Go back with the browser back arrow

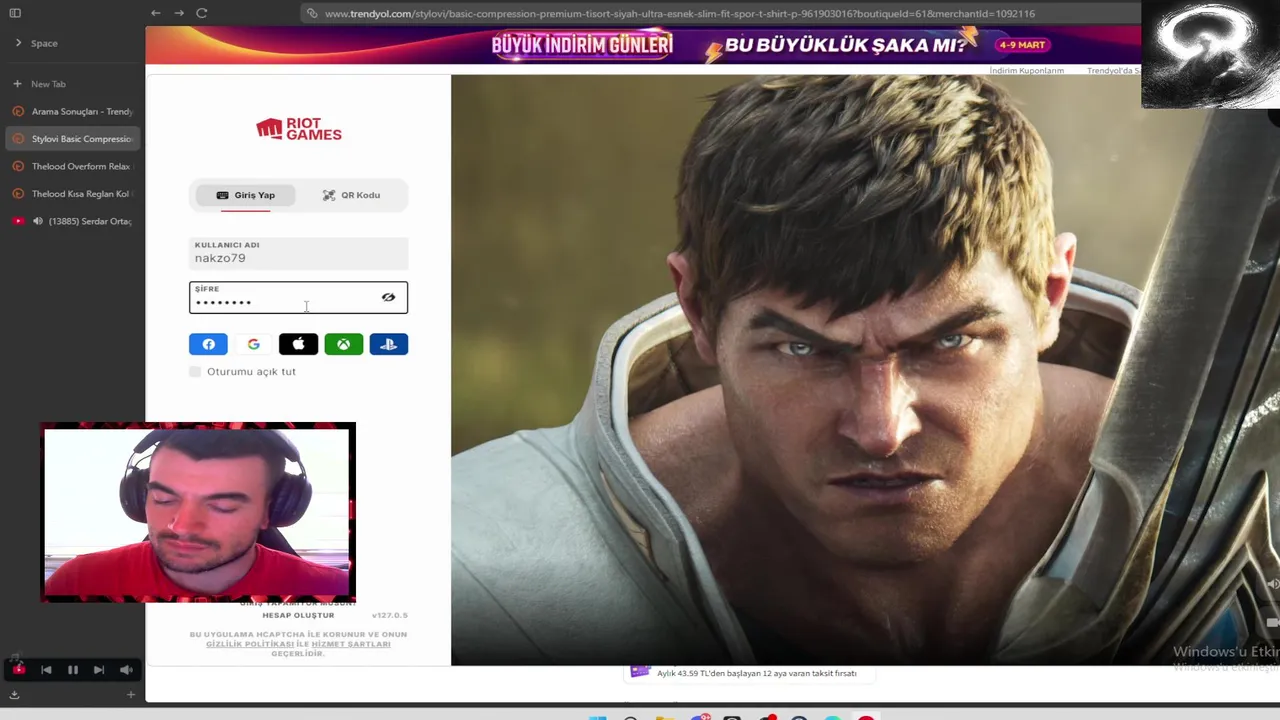pos(156,13)
